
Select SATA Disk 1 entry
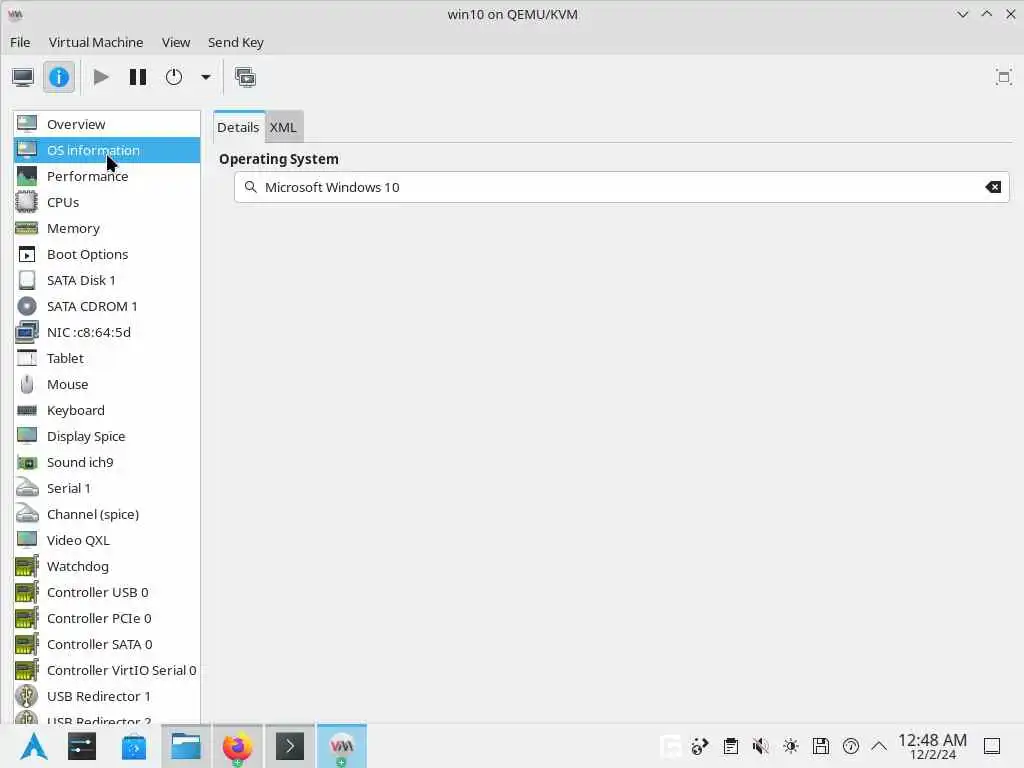coord(107,280)
